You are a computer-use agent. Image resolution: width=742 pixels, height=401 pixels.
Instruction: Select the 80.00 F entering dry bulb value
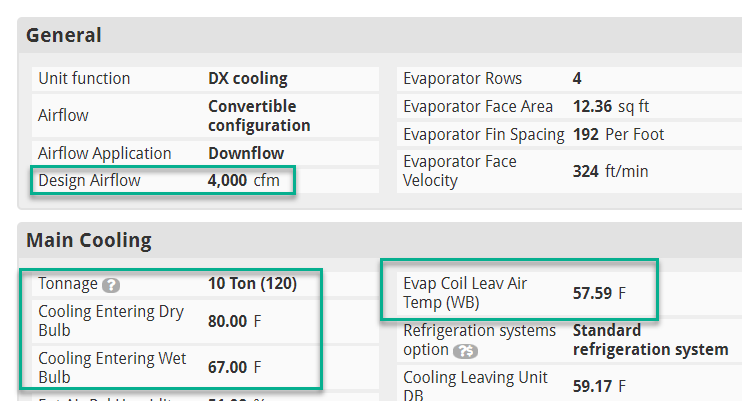pos(234,321)
